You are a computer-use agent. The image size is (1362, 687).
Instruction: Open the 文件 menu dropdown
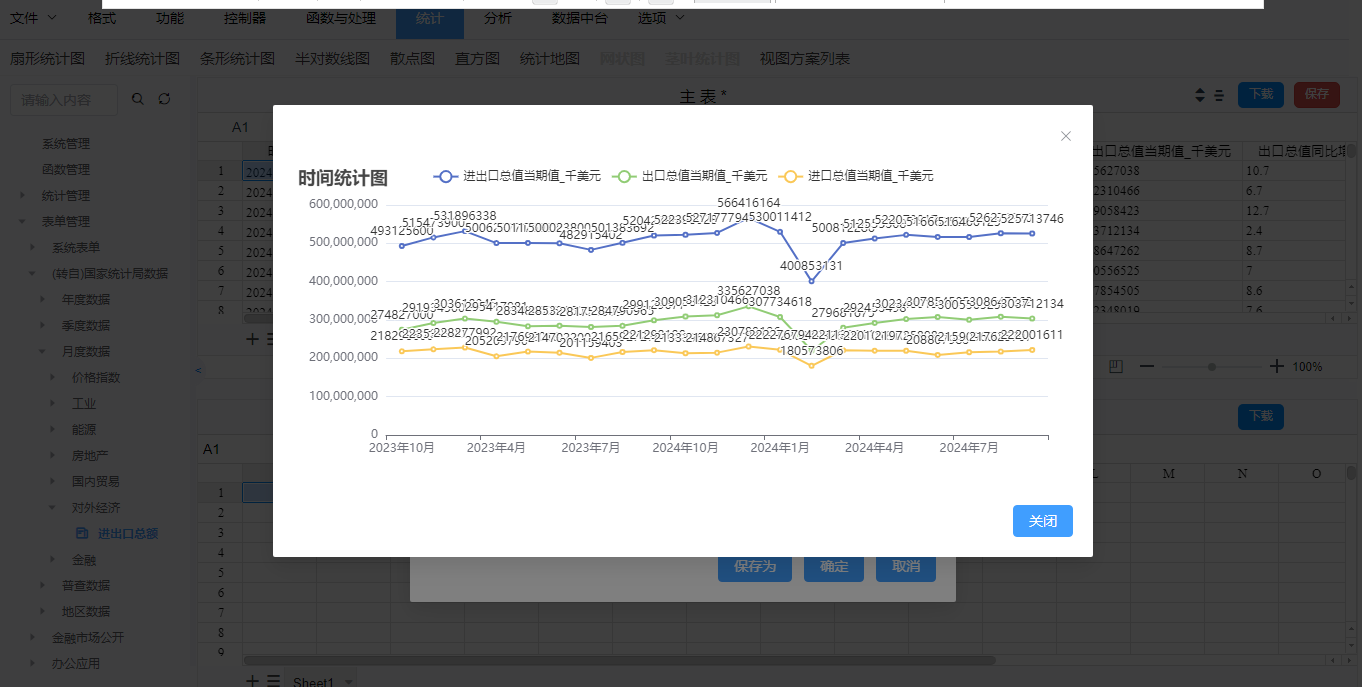click(x=33, y=18)
